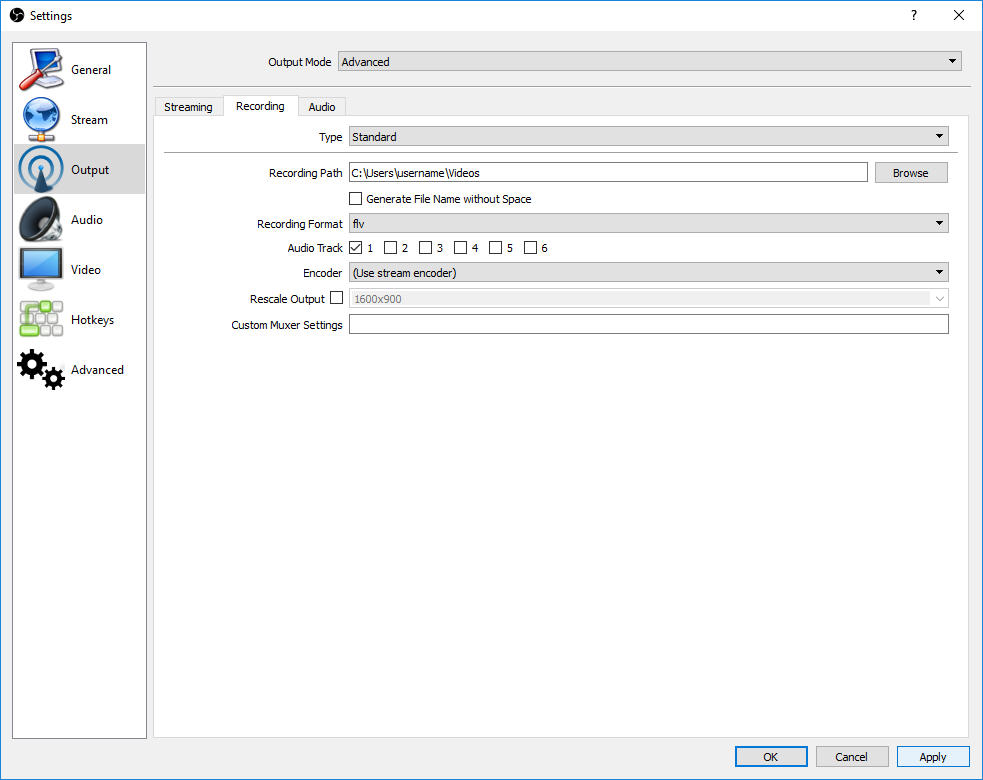Screen dimensions: 983x780
Task: Check audio track 4 checkbox
Action: coord(461,248)
